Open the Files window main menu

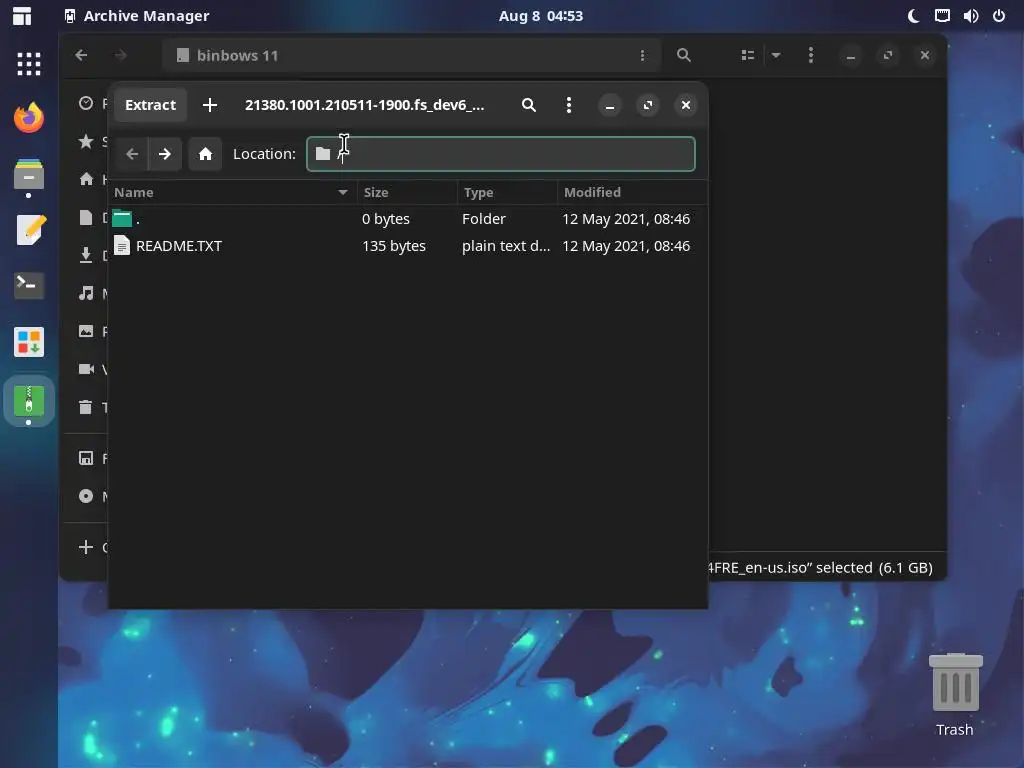click(x=810, y=56)
